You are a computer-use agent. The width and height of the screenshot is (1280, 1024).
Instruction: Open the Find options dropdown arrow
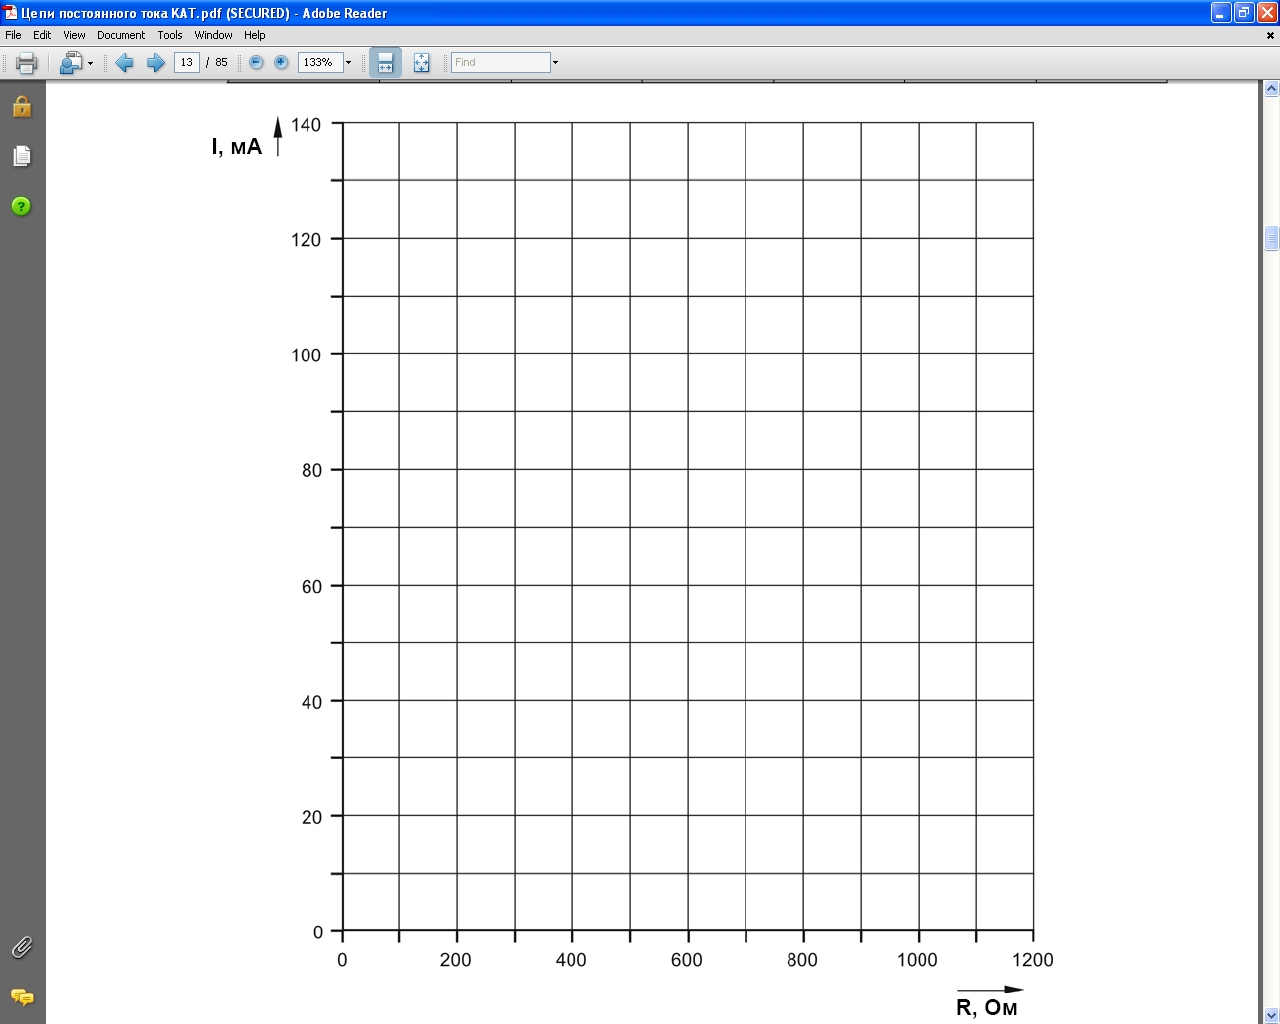tap(555, 62)
